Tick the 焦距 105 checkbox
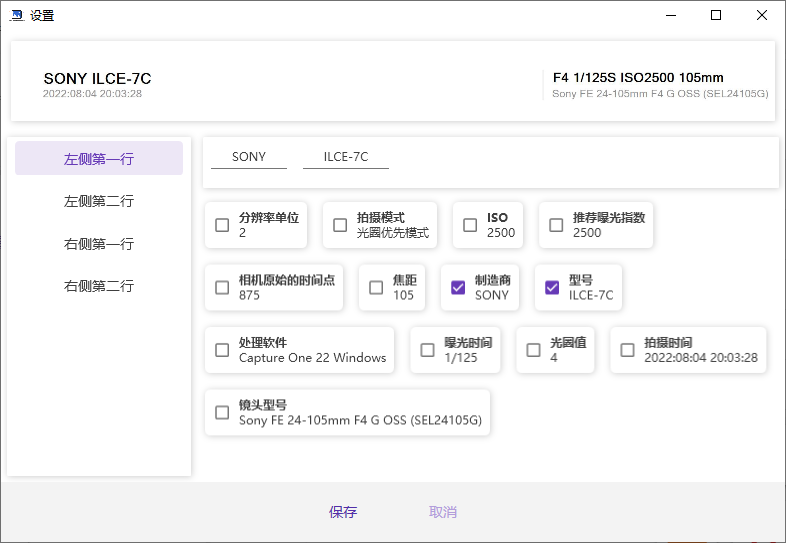 376,288
